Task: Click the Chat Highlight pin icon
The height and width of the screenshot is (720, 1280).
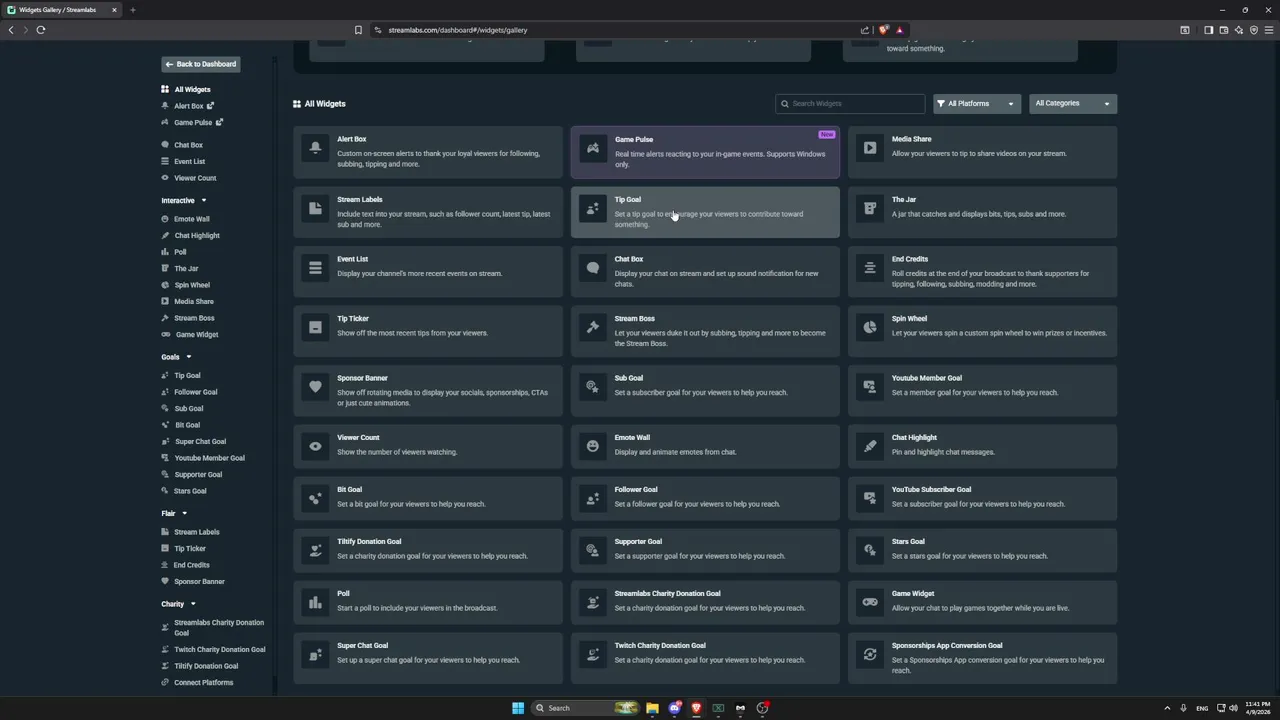Action: click(870, 446)
